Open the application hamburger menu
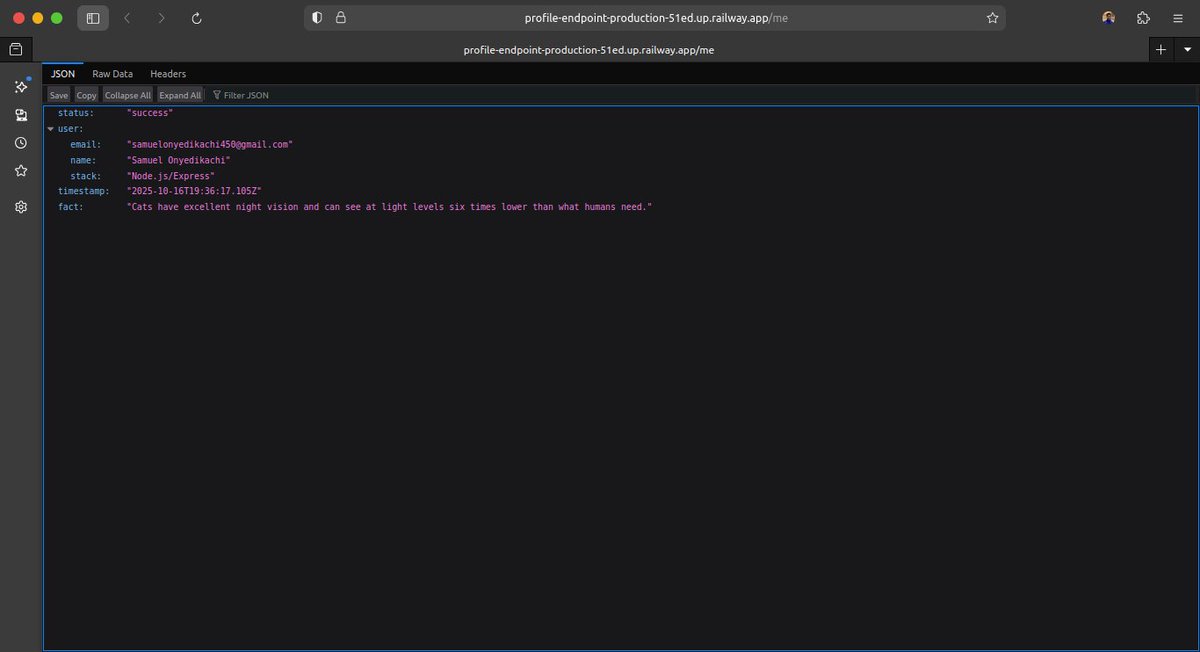Viewport: 1200px width, 652px height. (x=1178, y=18)
